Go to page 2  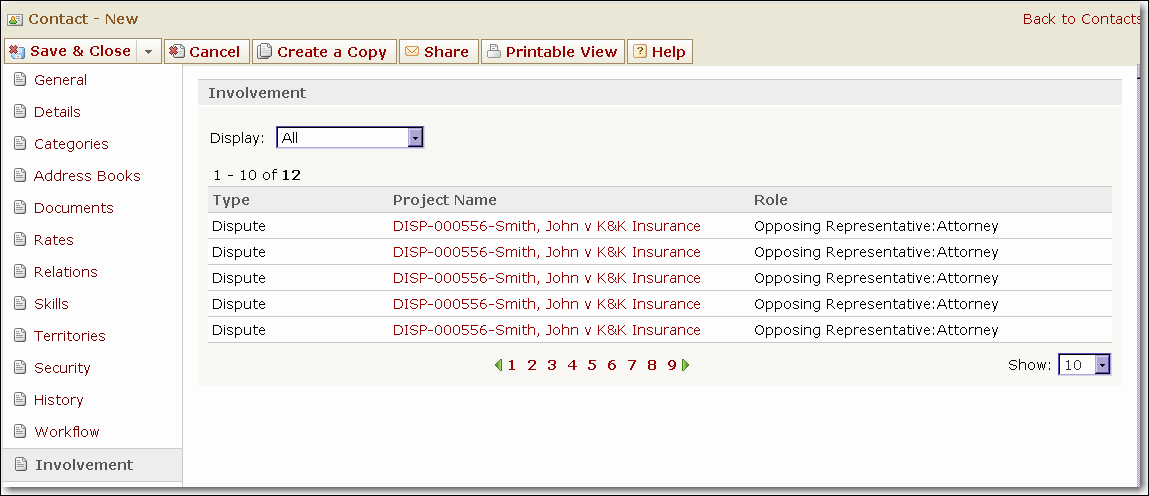(x=532, y=365)
